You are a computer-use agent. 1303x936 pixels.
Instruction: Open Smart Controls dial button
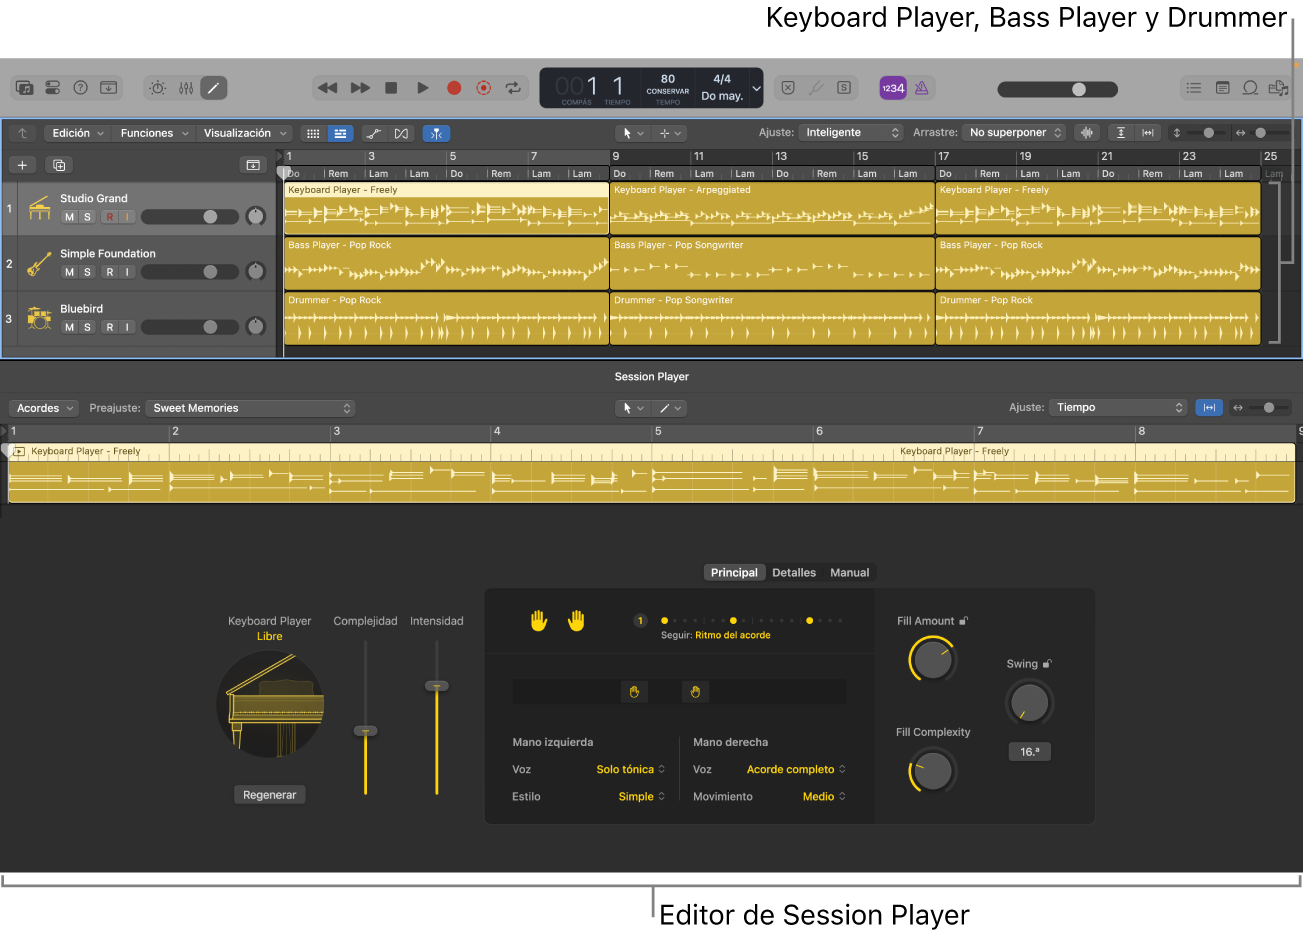coord(158,88)
